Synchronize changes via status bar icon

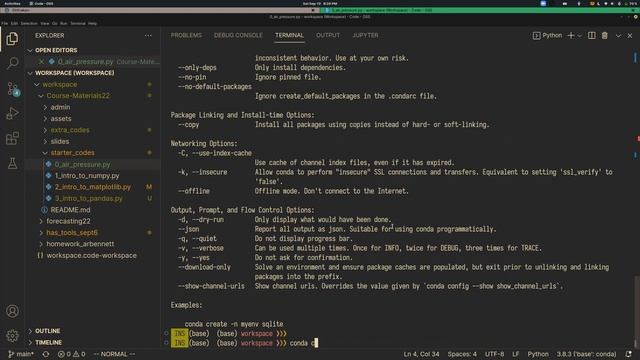[46, 354]
